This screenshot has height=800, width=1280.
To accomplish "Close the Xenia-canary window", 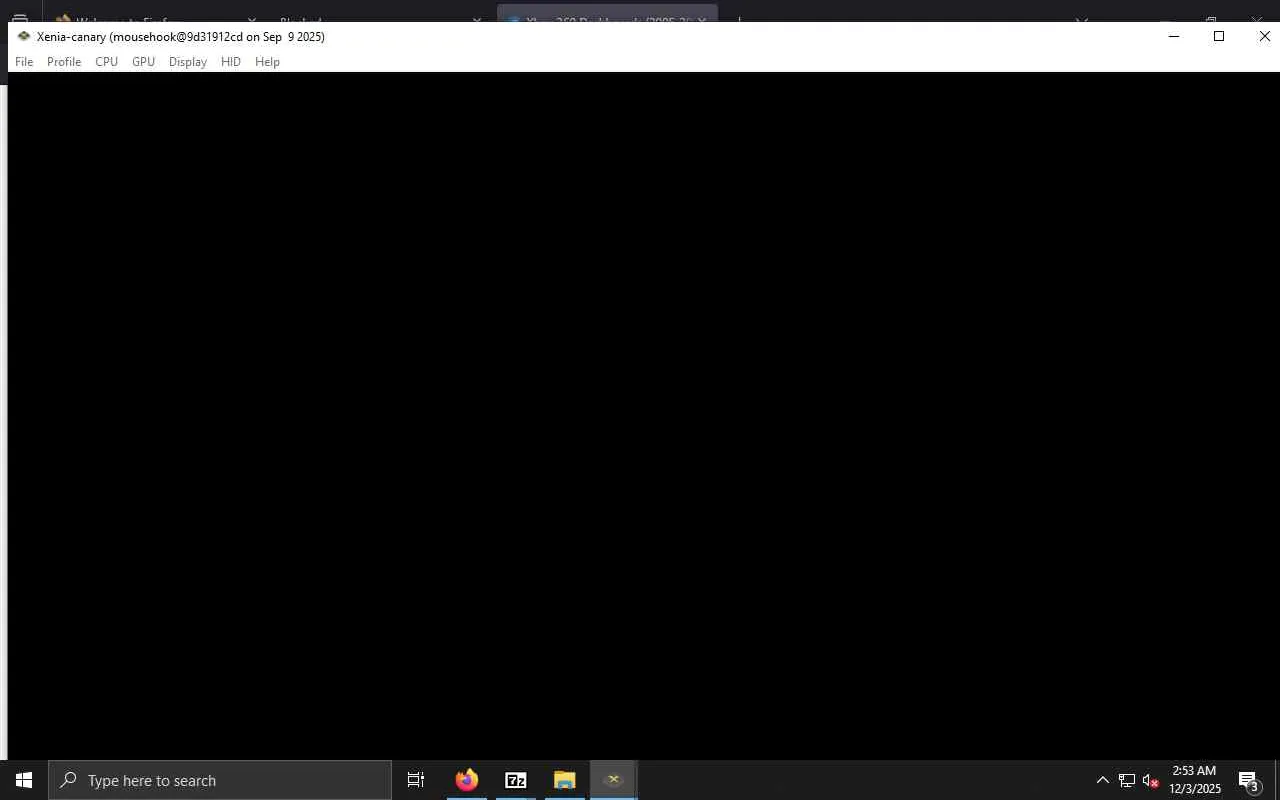I will [x=1264, y=36].
